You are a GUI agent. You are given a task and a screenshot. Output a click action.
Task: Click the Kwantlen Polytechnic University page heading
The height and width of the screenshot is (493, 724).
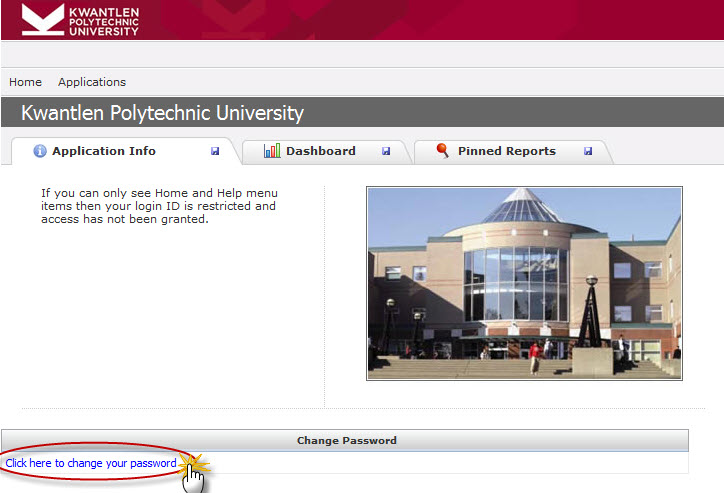coord(162,113)
